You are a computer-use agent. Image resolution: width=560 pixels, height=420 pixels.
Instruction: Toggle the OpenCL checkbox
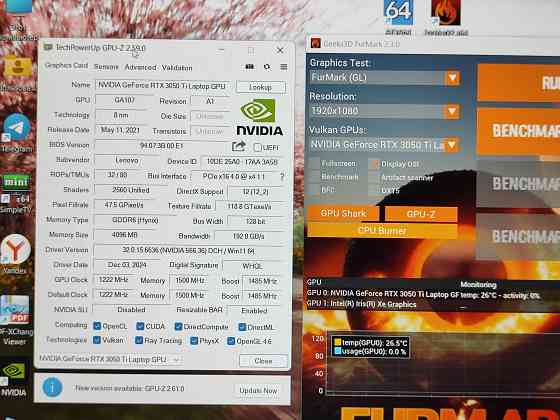(97, 326)
